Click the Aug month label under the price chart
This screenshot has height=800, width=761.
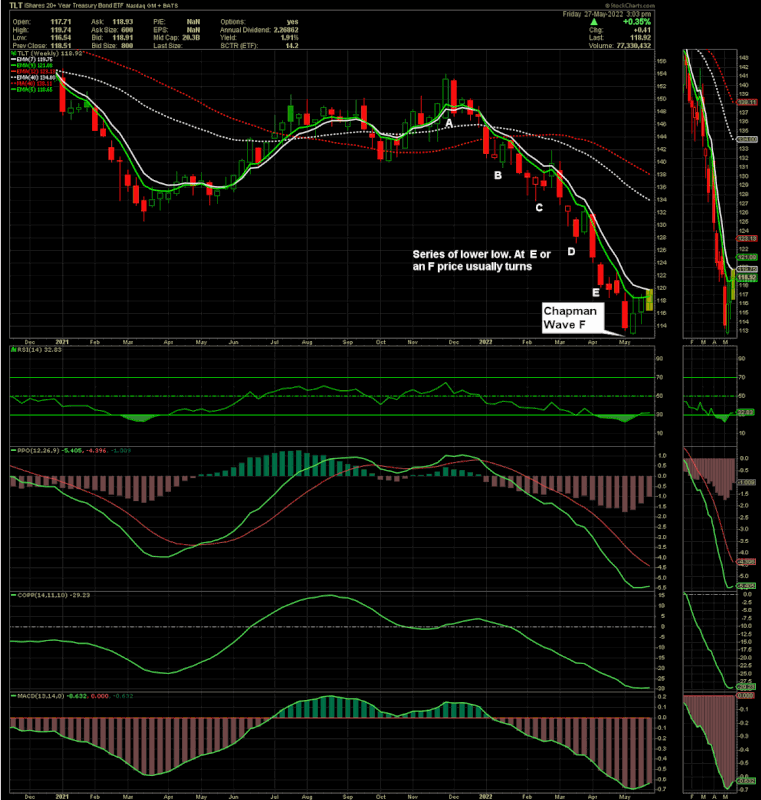307,342
